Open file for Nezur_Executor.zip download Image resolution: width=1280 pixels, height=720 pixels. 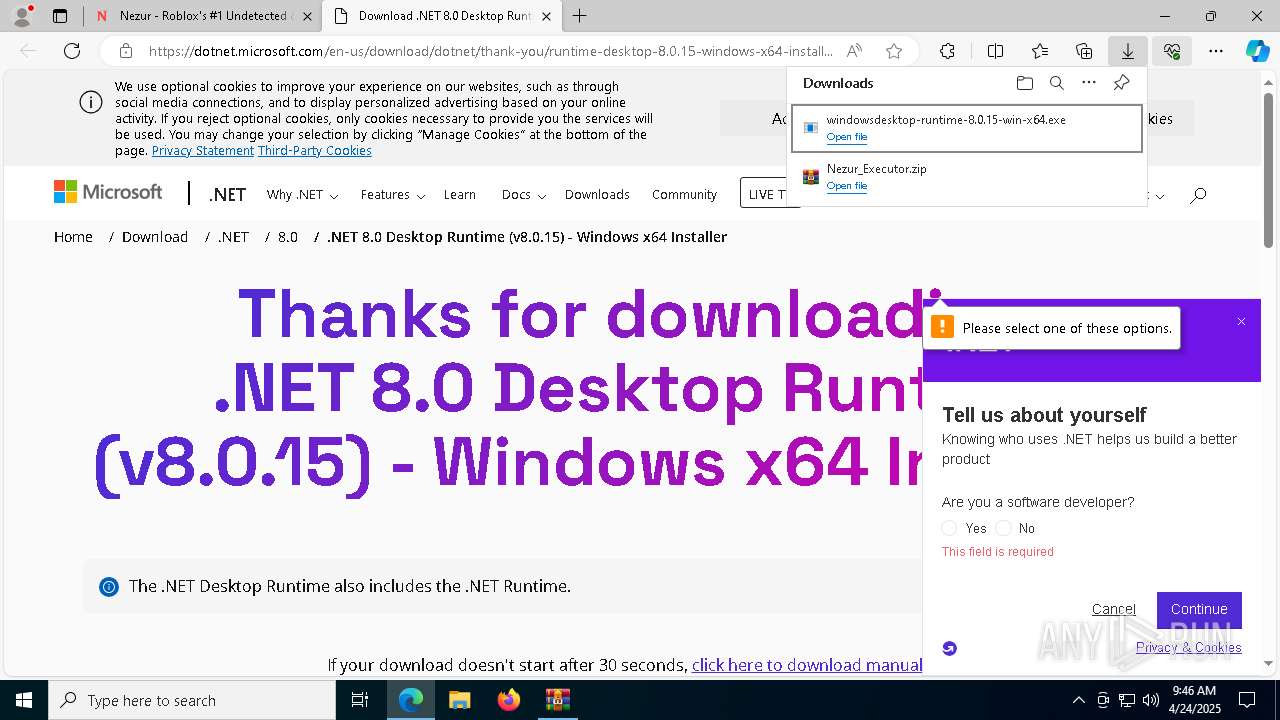847,186
